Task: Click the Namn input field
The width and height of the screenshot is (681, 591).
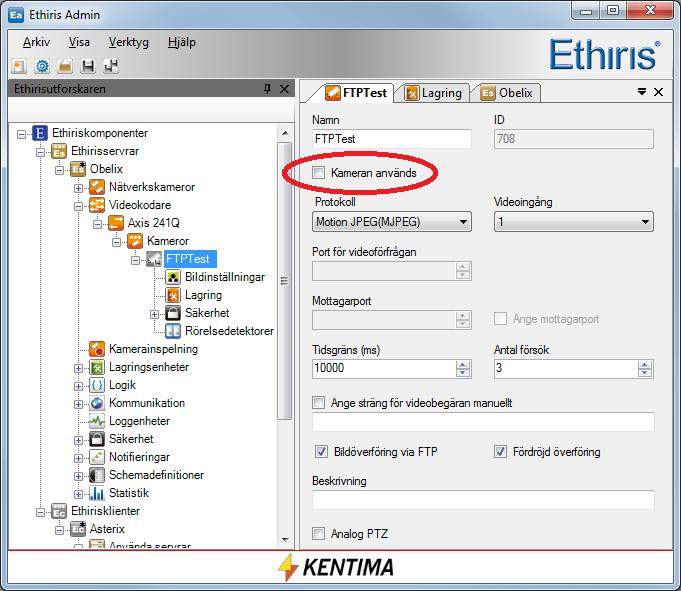Action: pyautogui.click(x=391, y=139)
